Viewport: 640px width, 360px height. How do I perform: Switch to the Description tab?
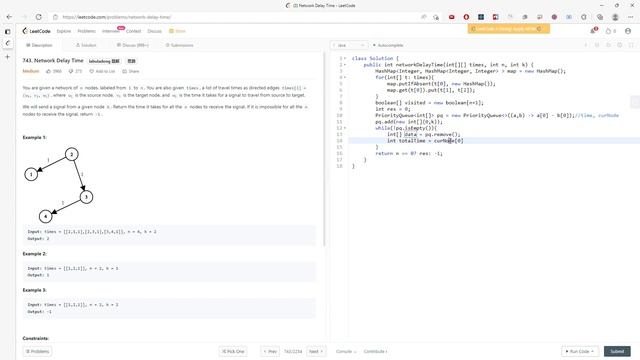click(39, 45)
